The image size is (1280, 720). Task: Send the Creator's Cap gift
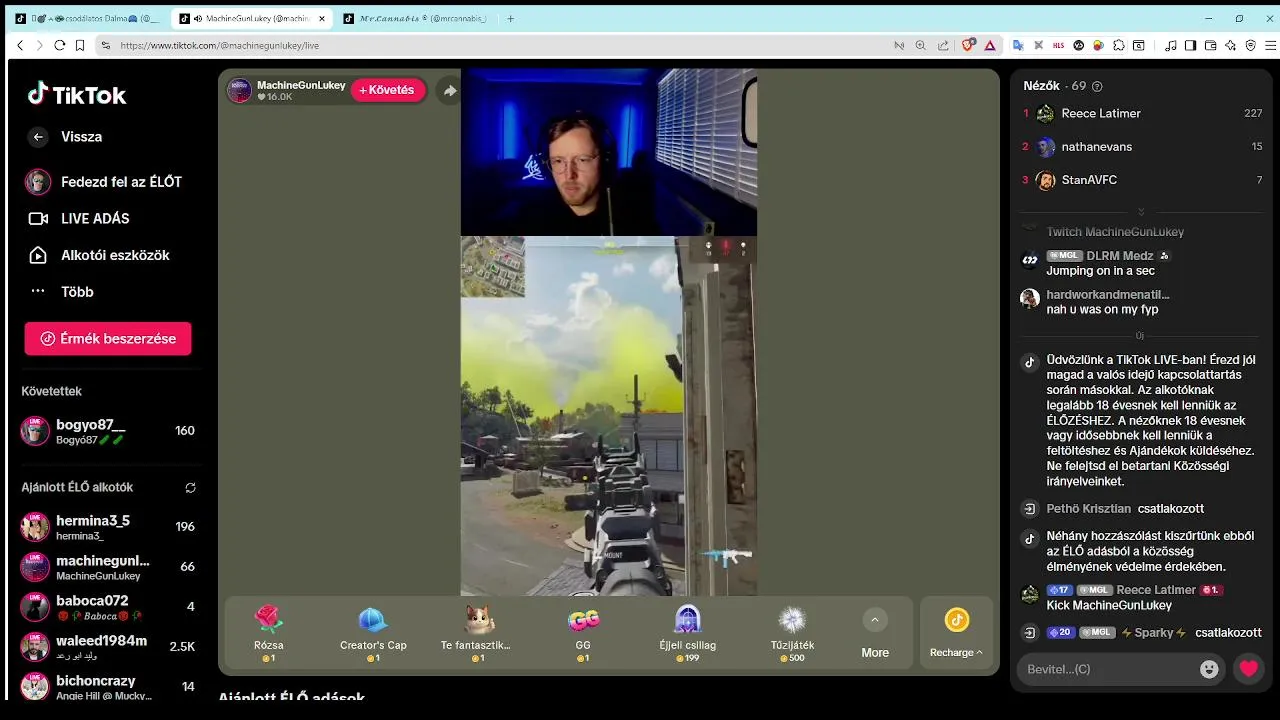[x=373, y=634]
